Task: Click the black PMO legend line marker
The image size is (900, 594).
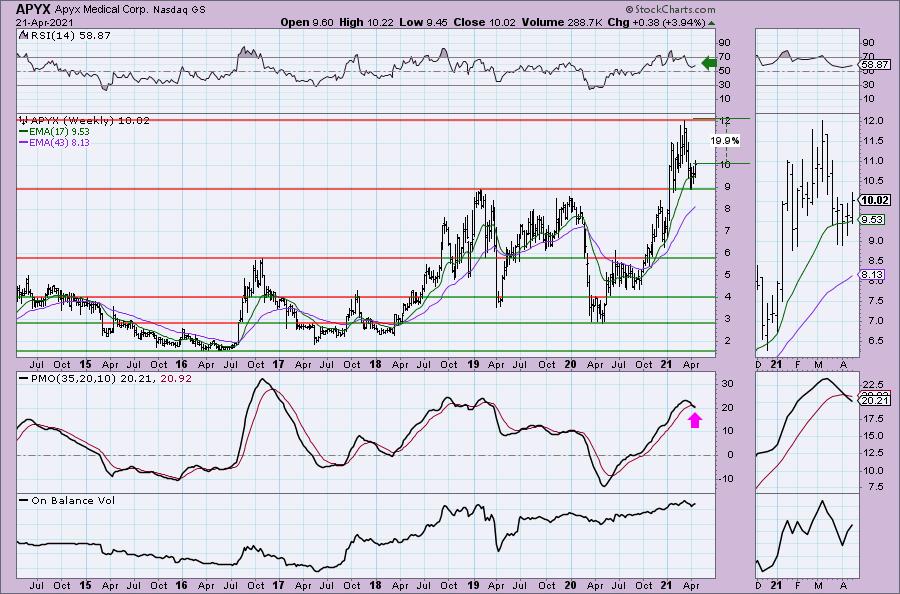Action: coord(24,379)
